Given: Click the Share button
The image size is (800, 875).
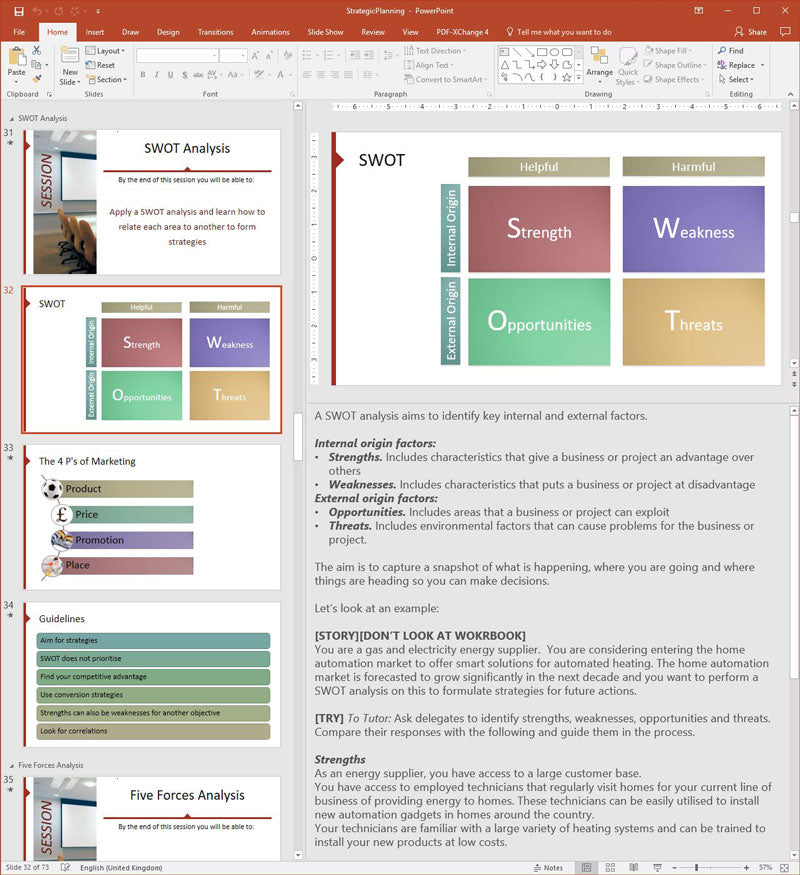Looking at the screenshot, I should tap(751, 32).
